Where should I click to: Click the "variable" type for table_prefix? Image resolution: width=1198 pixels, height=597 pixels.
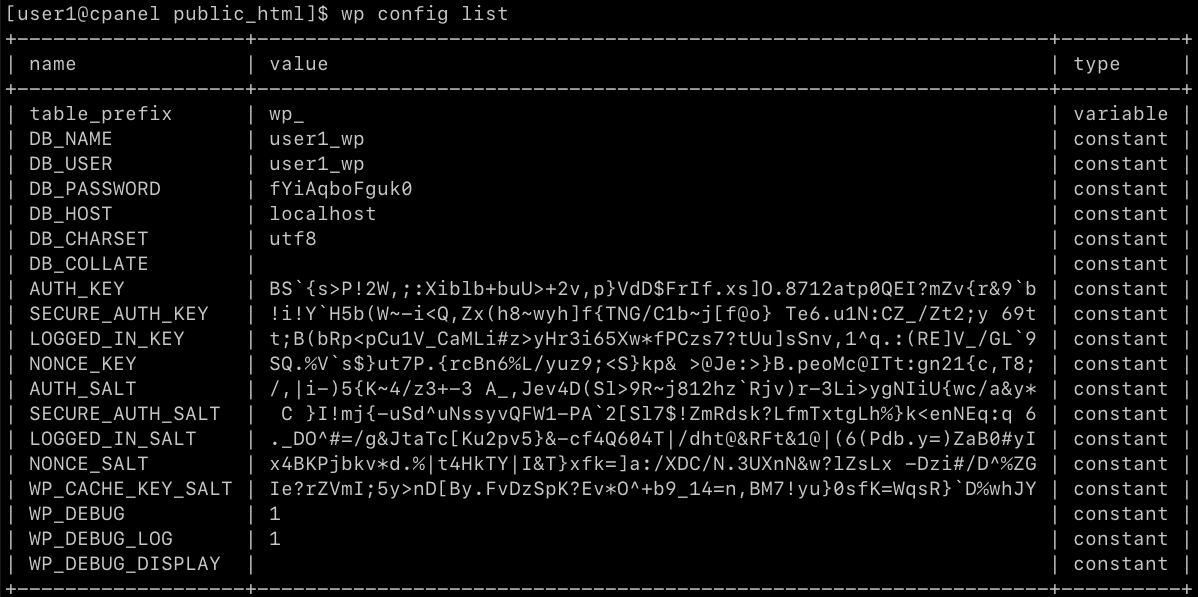(1120, 114)
